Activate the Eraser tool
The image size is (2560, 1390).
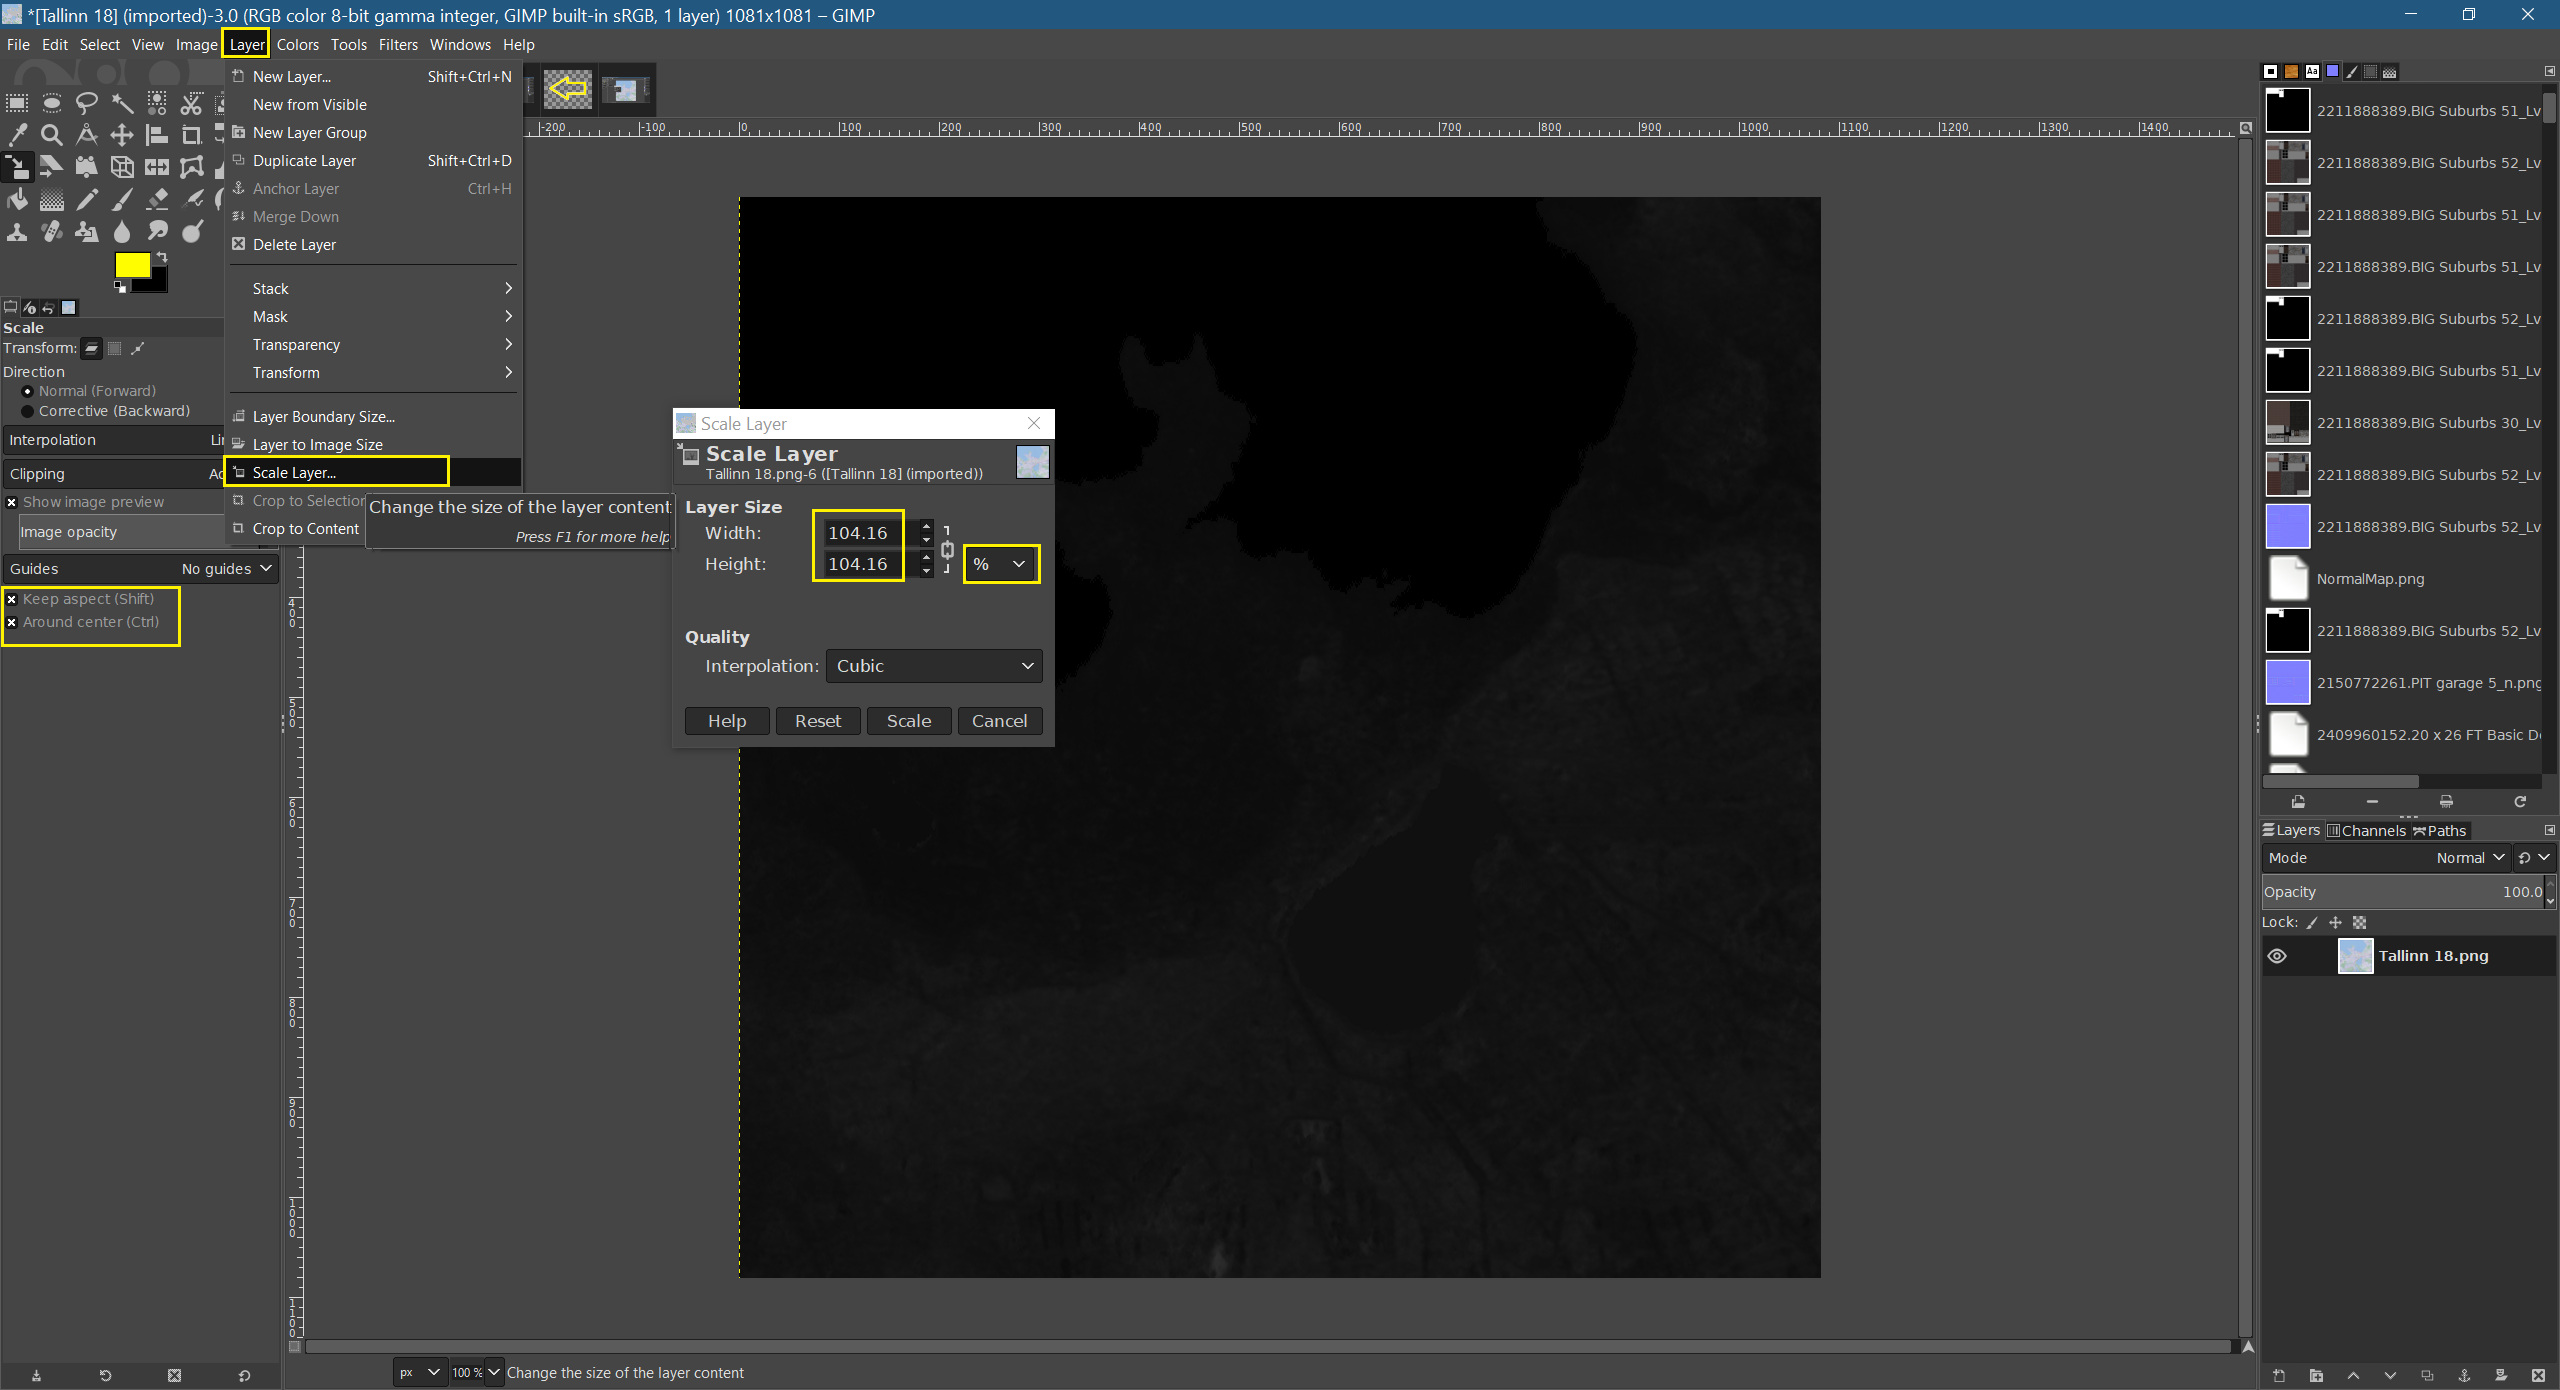click(157, 200)
